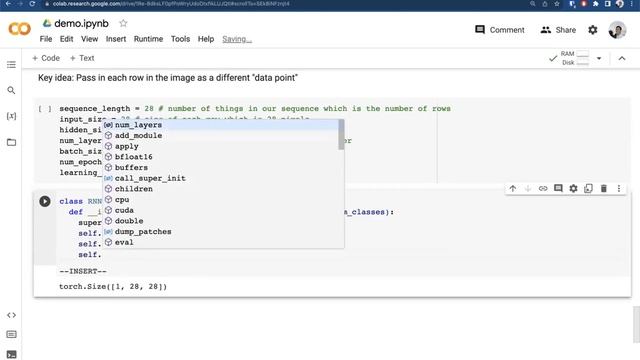Open the View menu
This screenshot has width=640, height=360.
(89, 39)
